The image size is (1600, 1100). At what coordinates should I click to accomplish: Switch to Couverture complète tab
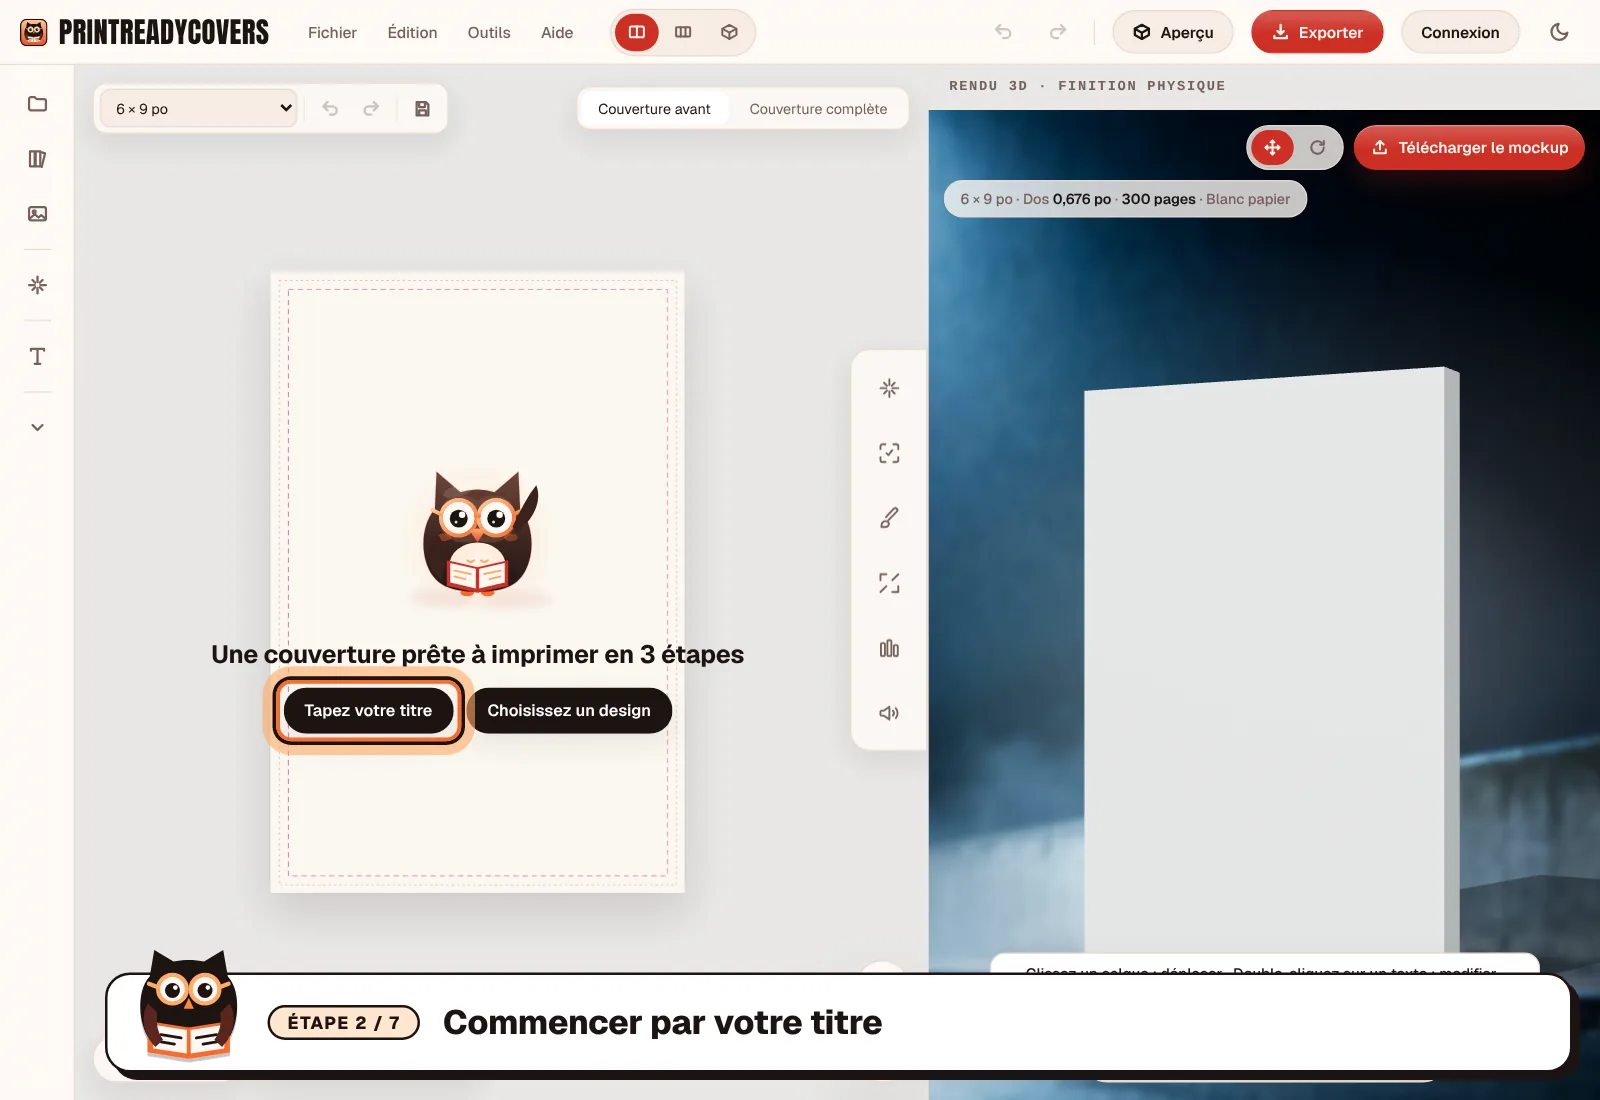[818, 109]
